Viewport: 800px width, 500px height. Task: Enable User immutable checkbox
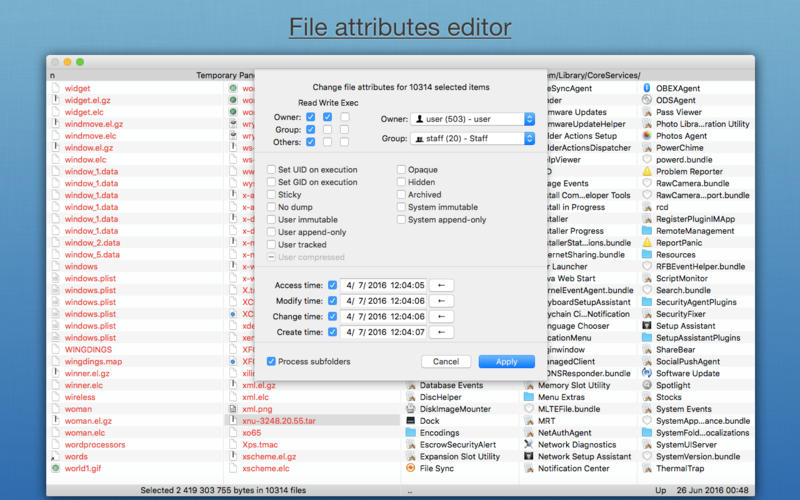pos(271,219)
